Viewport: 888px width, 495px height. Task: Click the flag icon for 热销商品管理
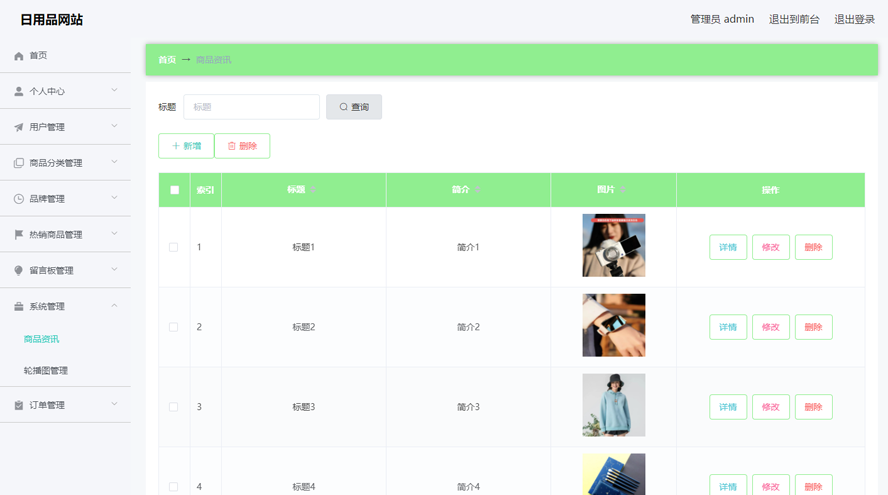(x=19, y=234)
